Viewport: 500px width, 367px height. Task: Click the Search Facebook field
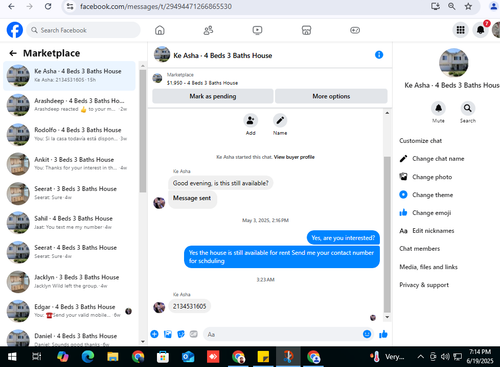[83, 30]
